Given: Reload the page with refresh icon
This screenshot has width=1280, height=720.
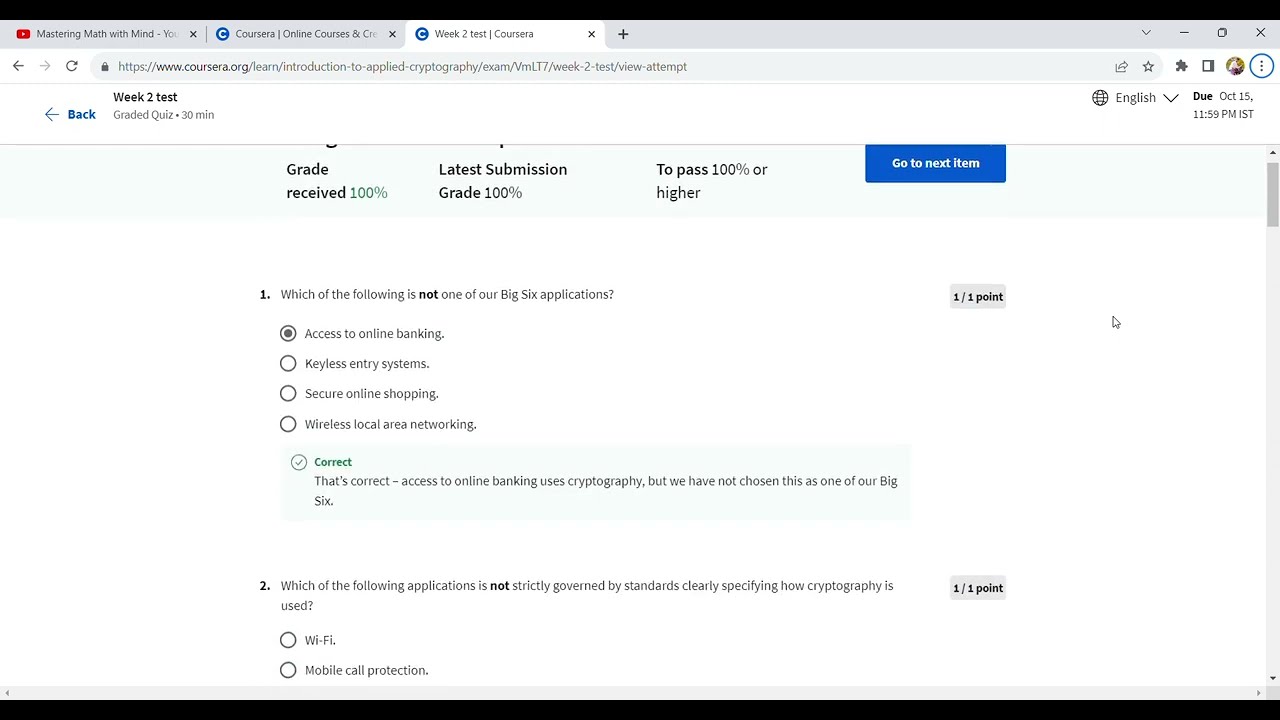Looking at the screenshot, I should 71,66.
